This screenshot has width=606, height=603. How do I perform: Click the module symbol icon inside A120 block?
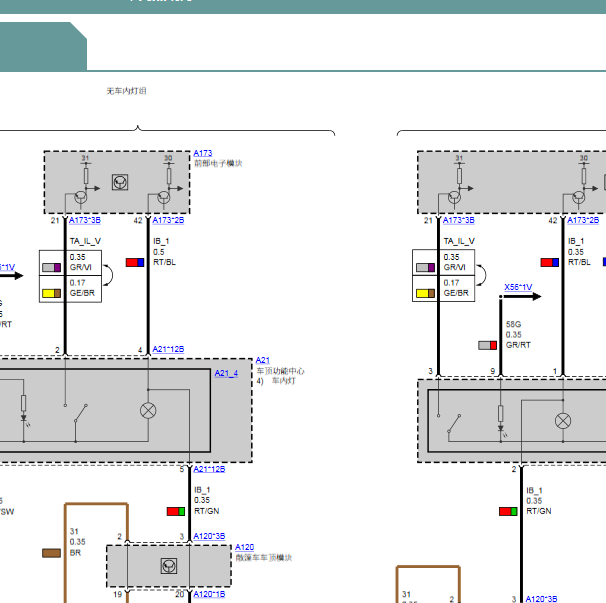click(169, 566)
